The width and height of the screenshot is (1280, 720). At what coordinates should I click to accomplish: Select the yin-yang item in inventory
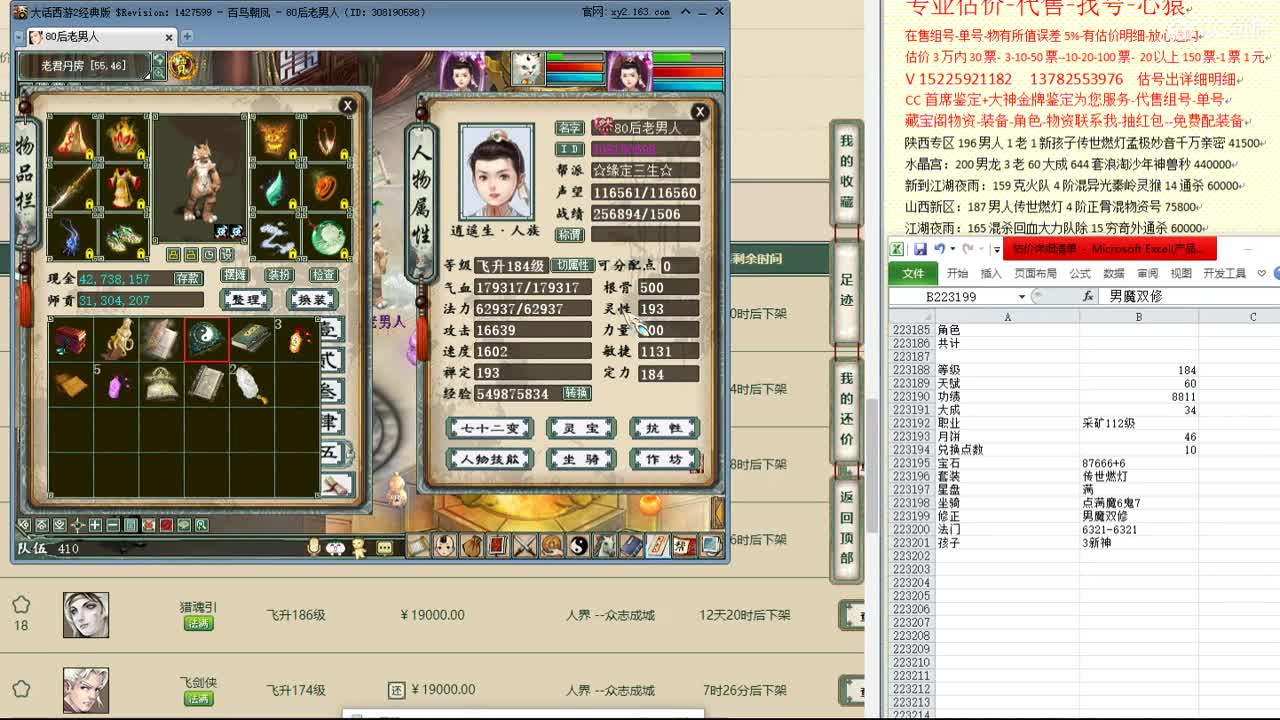(x=206, y=341)
